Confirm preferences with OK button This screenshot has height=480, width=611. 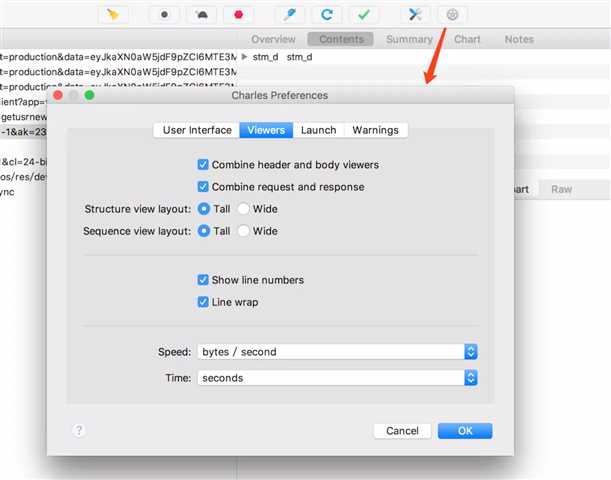(x=465, y=431)
